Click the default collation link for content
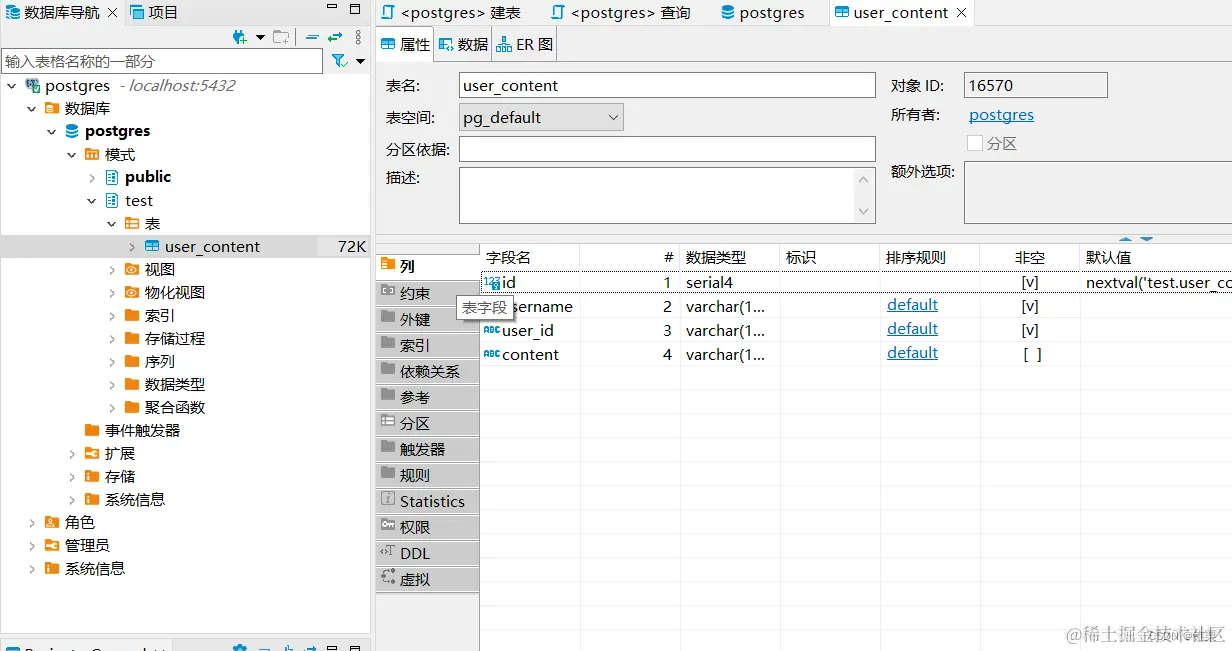 coord(912,353)
